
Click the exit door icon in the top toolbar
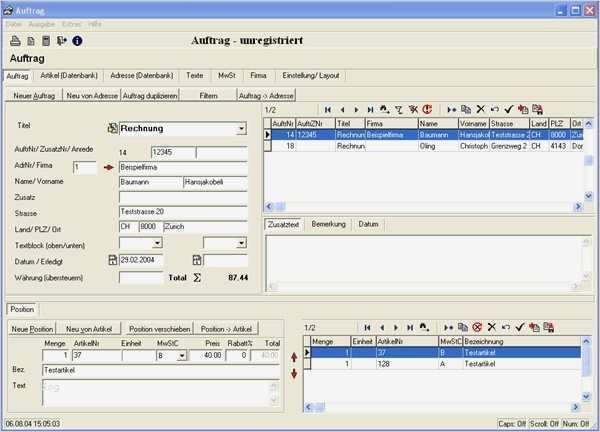[62, 41]
